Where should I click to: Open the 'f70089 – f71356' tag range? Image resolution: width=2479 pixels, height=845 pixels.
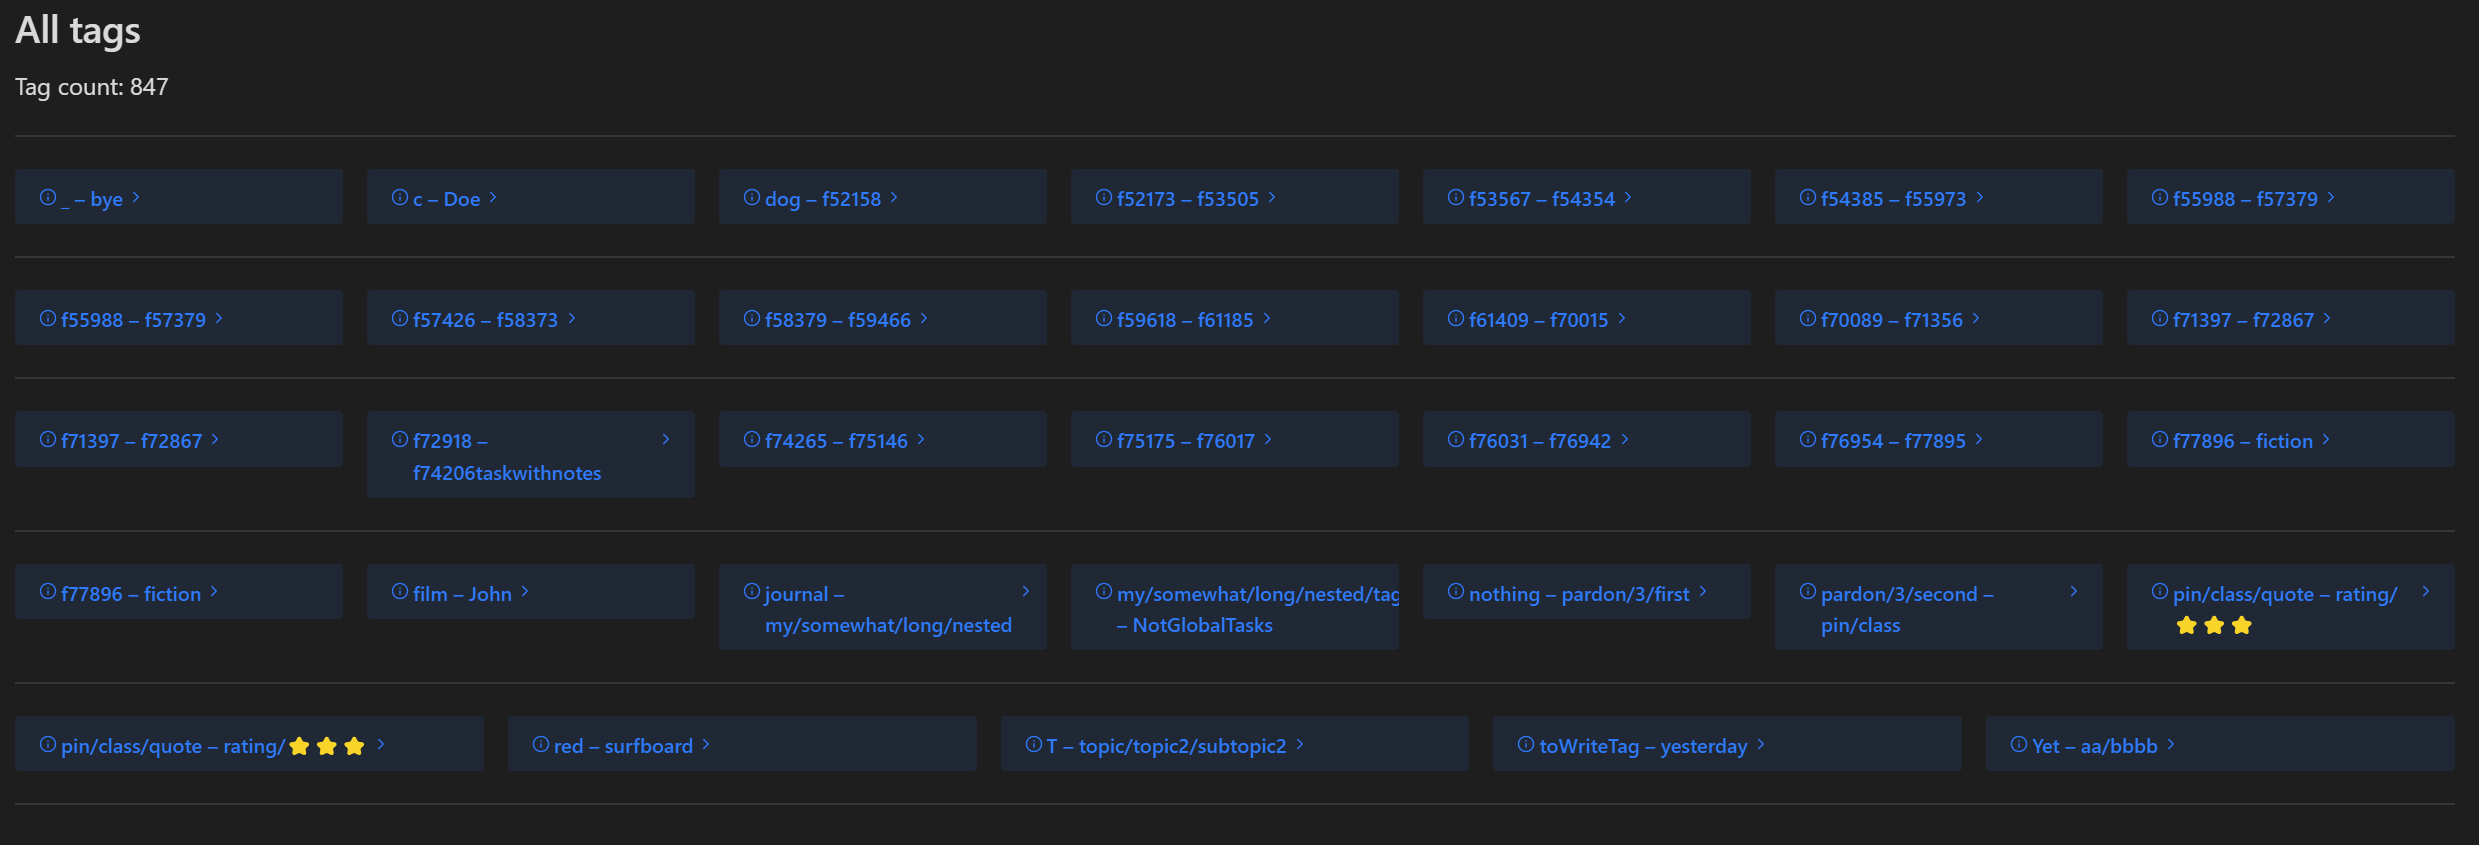click(x=1891, y=320)
